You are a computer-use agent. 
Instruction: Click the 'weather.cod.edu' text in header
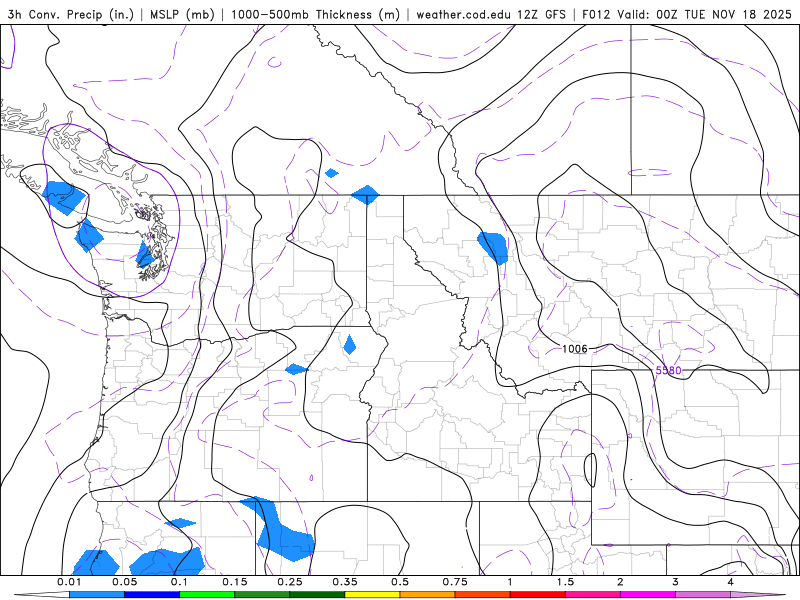tap(462, 14)
